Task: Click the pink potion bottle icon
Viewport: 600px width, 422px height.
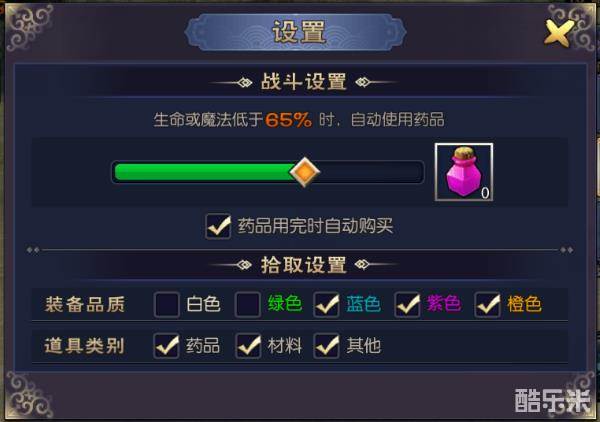Action: pos(464,172)
